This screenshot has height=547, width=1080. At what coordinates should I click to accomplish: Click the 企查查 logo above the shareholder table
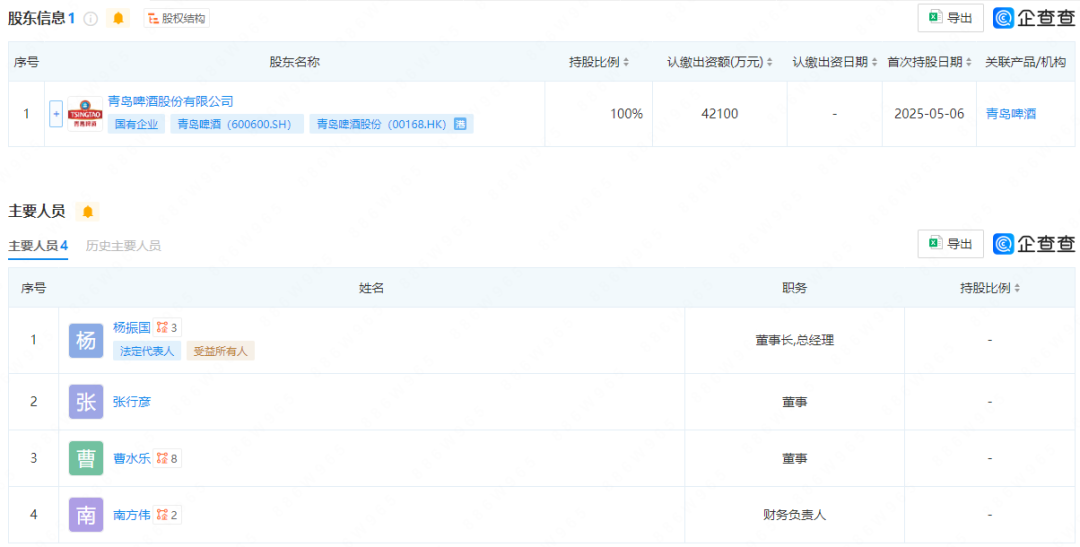[1034, 19]
